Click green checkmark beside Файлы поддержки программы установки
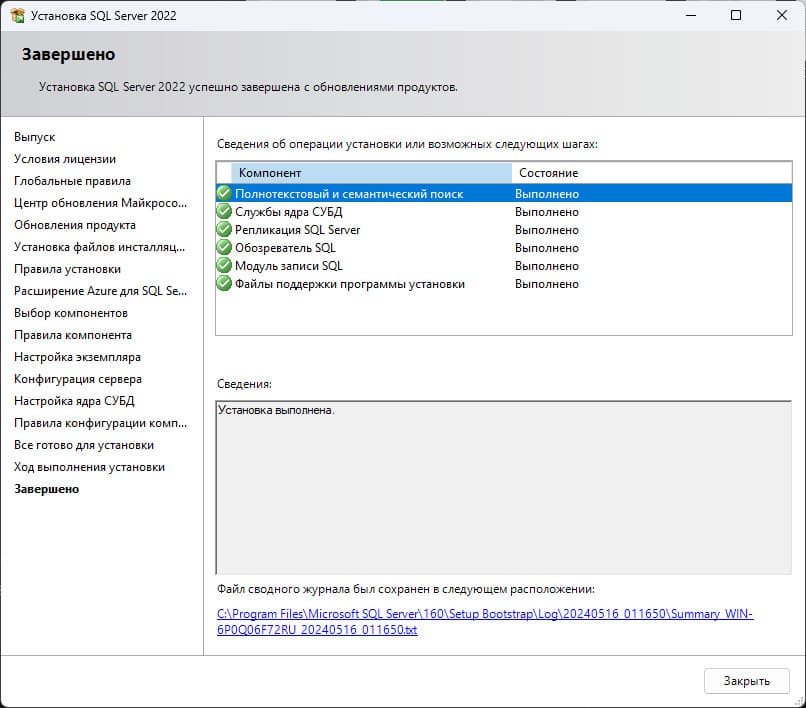The height and width of the screenshot is (708, 806). (x=224, y=283)
